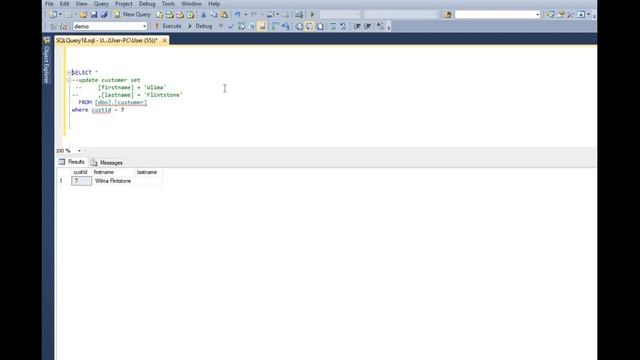Image resolution: width=640 pixels, height=360 pixels.
Task: Place cursor on the where custId = 7 line
Action: [98, 110]
